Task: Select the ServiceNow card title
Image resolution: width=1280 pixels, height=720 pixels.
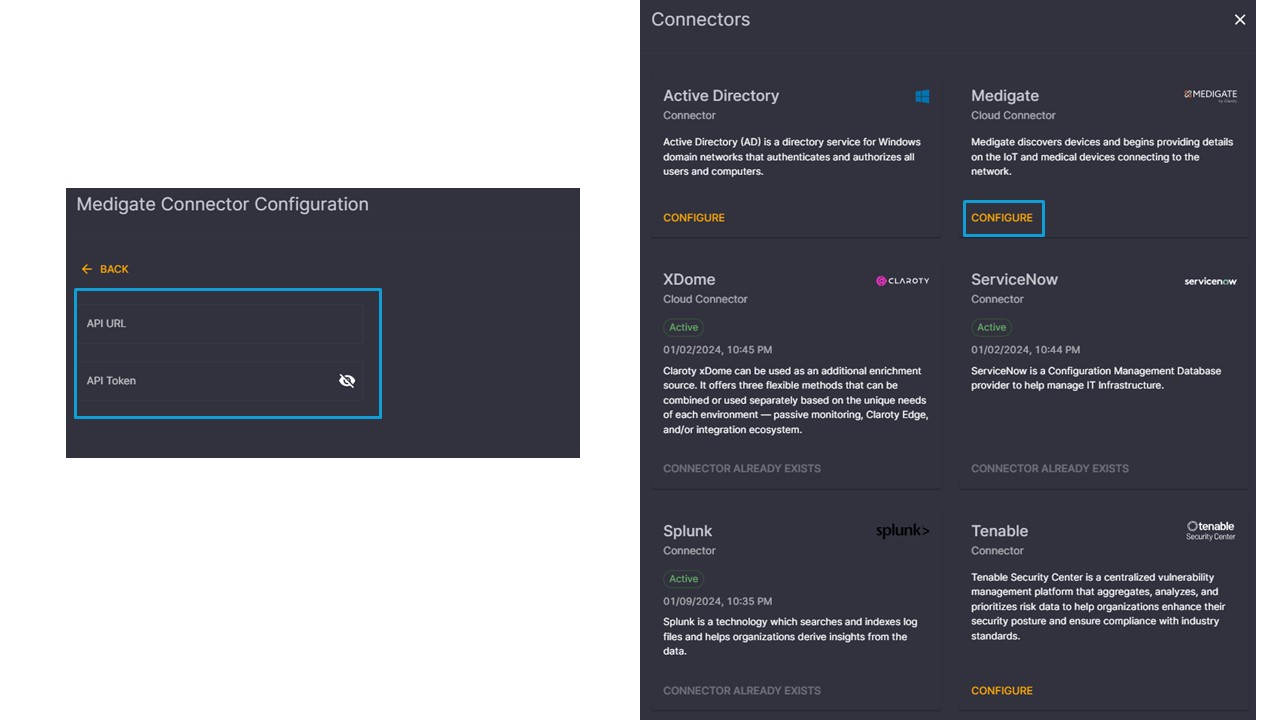Action: click(1014, 280)
